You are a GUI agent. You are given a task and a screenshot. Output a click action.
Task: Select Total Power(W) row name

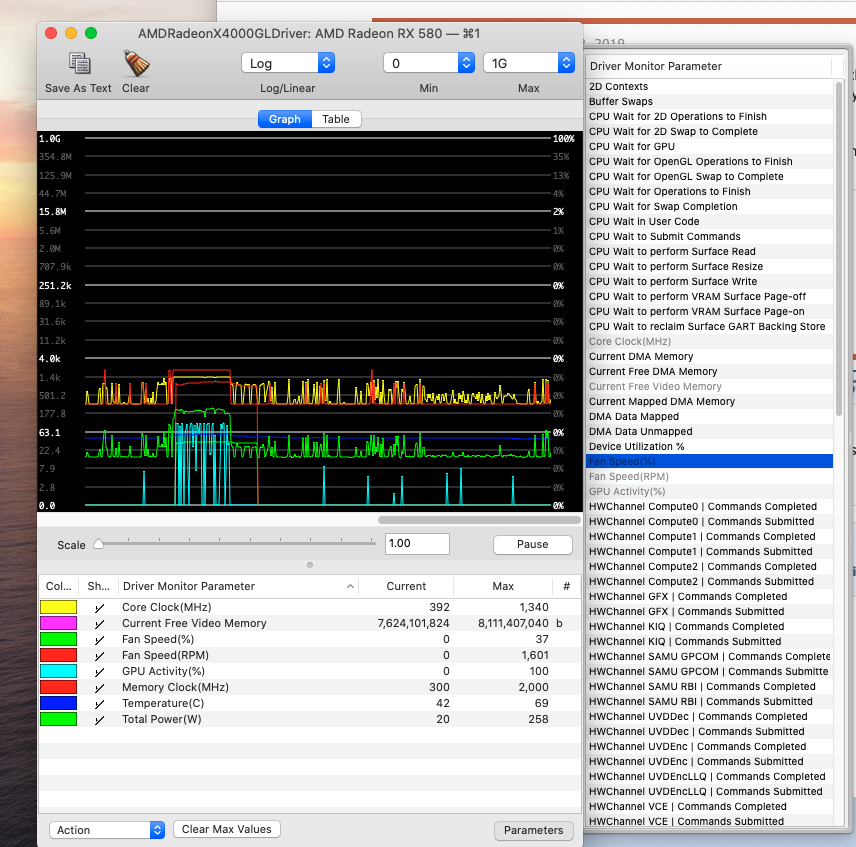click(x=162, y=719)
